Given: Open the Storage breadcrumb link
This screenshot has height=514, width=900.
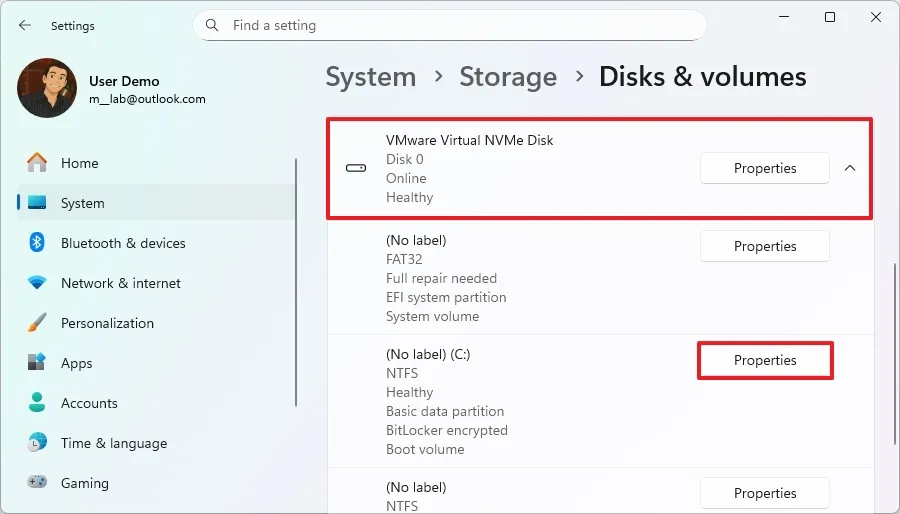Looking at the screenshot, I should click(508, 77).
